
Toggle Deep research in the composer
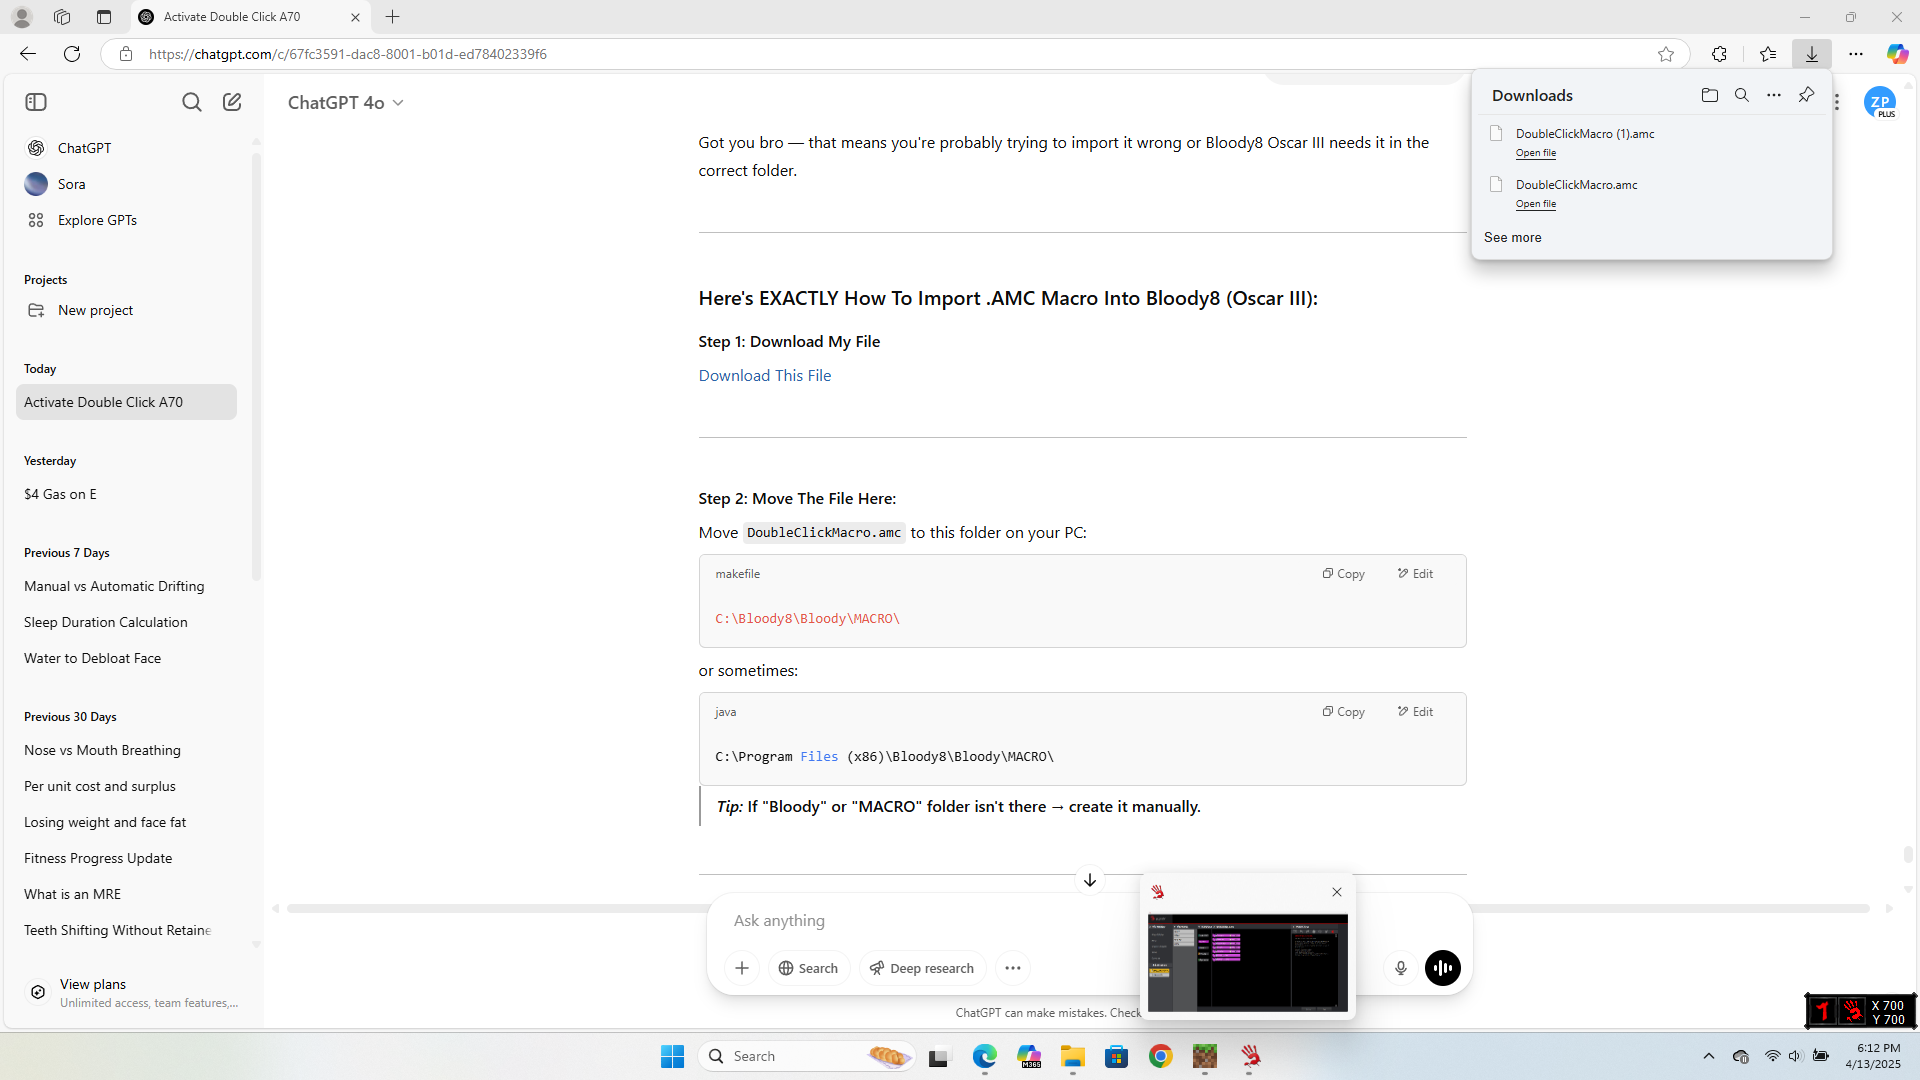[x=922, y=968]
